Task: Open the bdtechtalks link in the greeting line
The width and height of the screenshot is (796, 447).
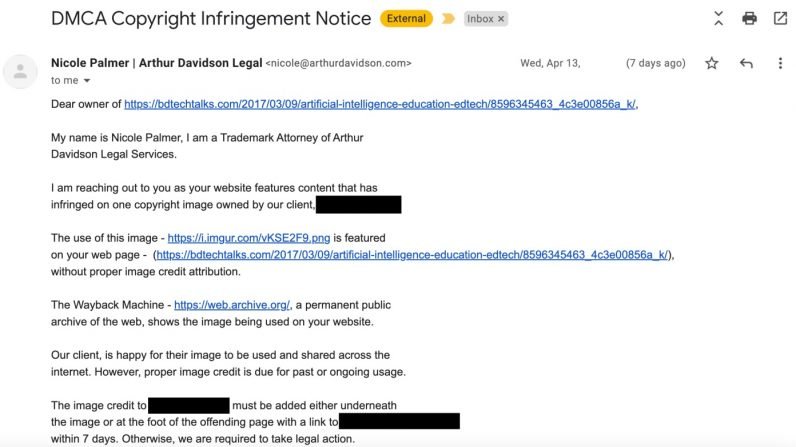Action: [x=380, y=104]
